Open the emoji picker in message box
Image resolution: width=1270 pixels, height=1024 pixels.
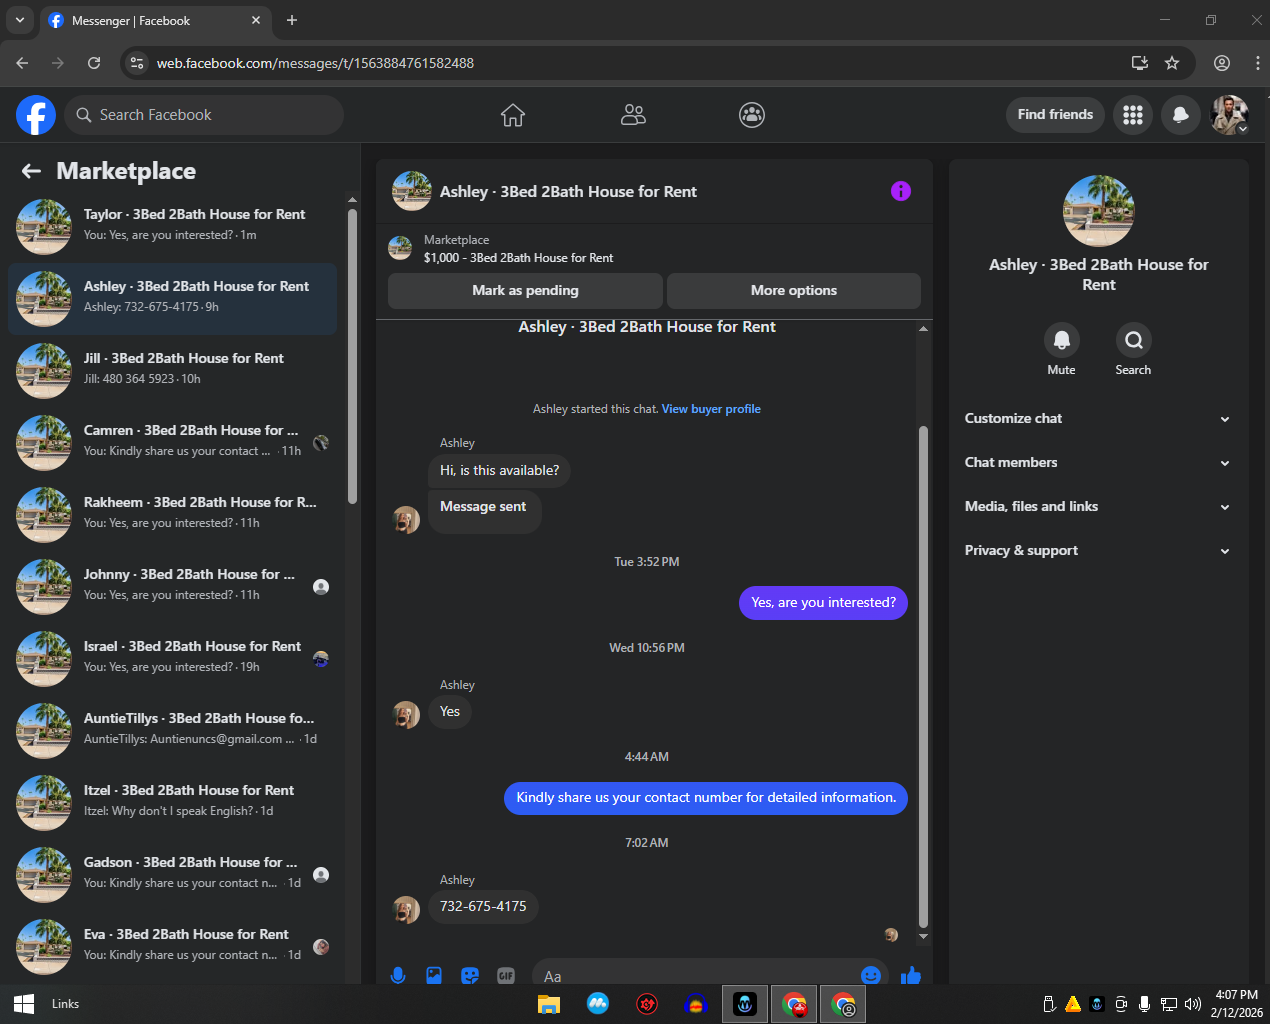point(871,975)
